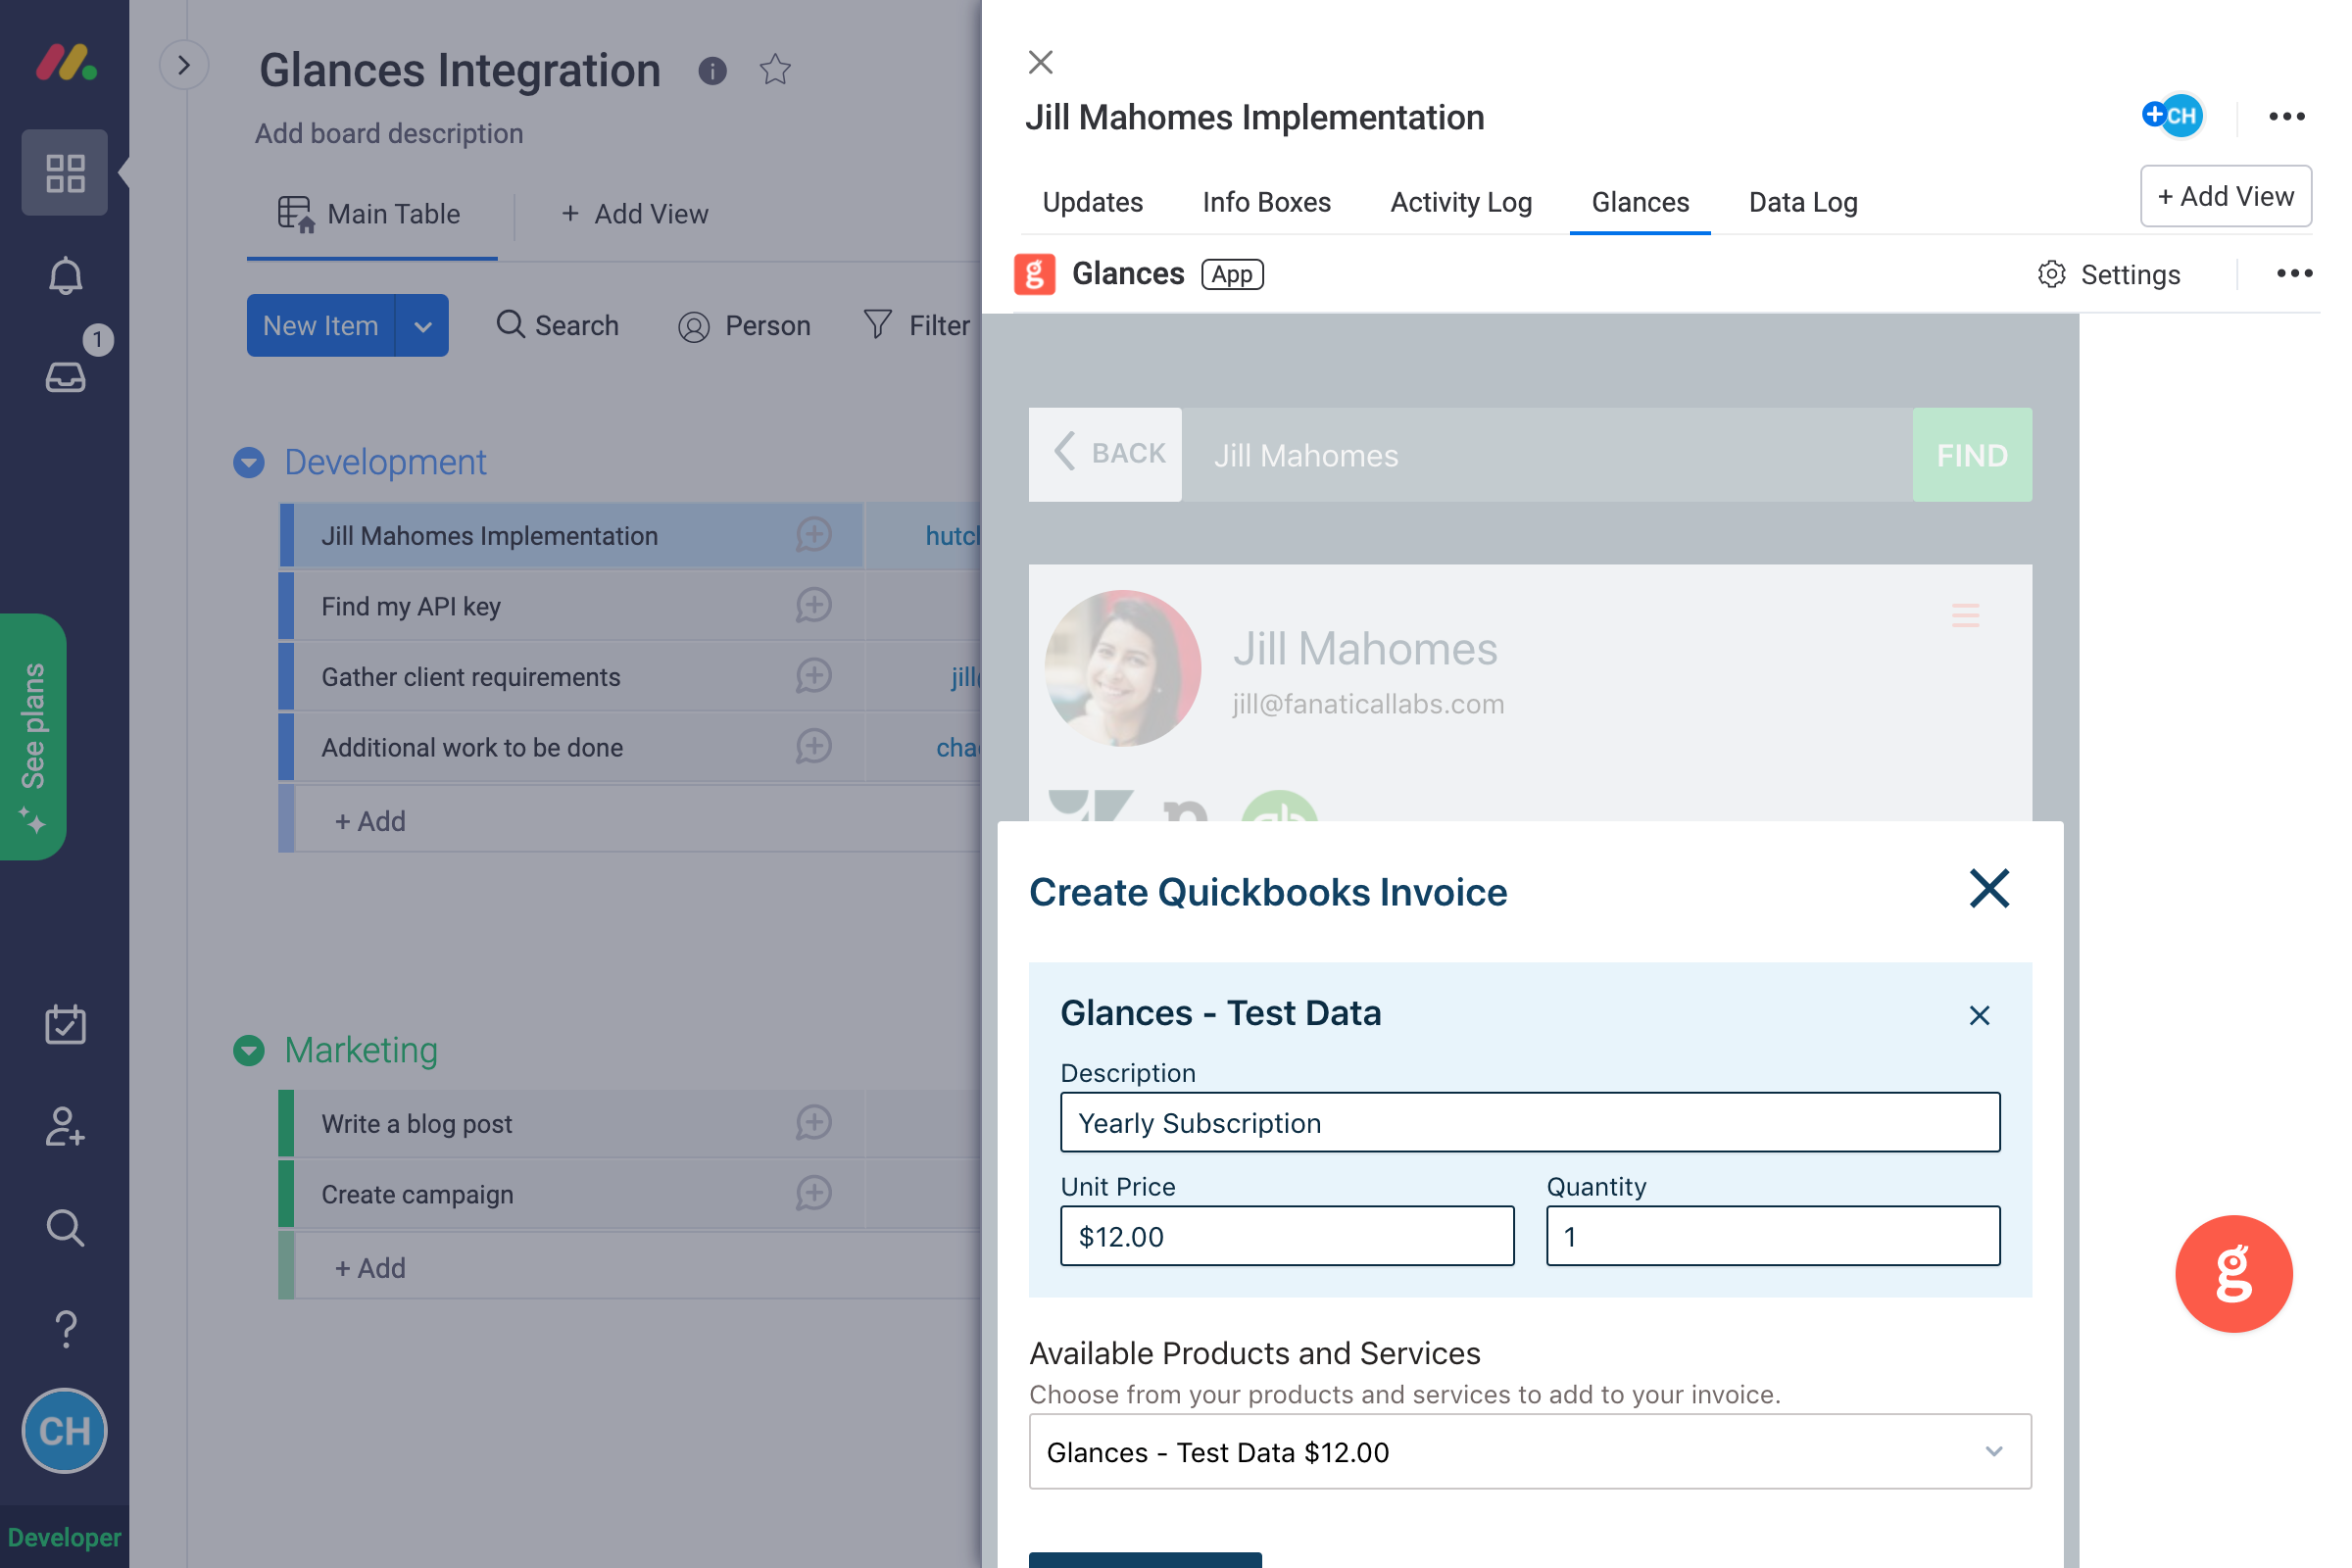This screenshot has height=1568, width=2352.
Task: Open the inbox tray icon
Action: 65,377
